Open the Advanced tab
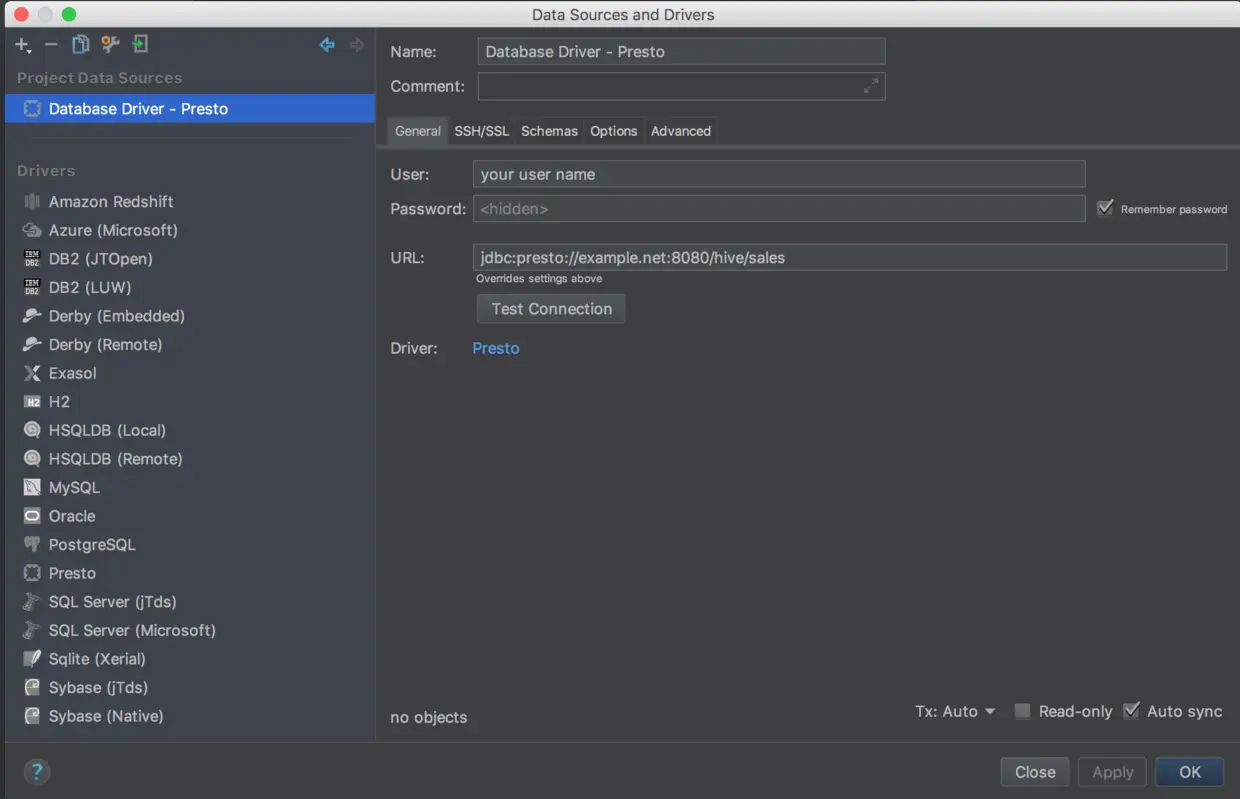Viewport: 1240px width, 799px height. [x=681, y=131]
